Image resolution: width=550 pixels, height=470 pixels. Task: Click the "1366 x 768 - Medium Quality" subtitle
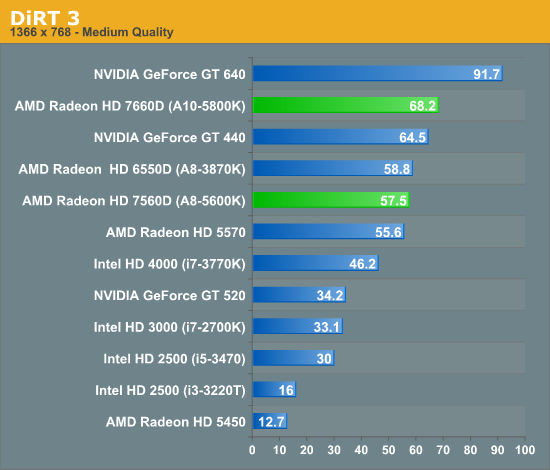click(x=92, y=32)
